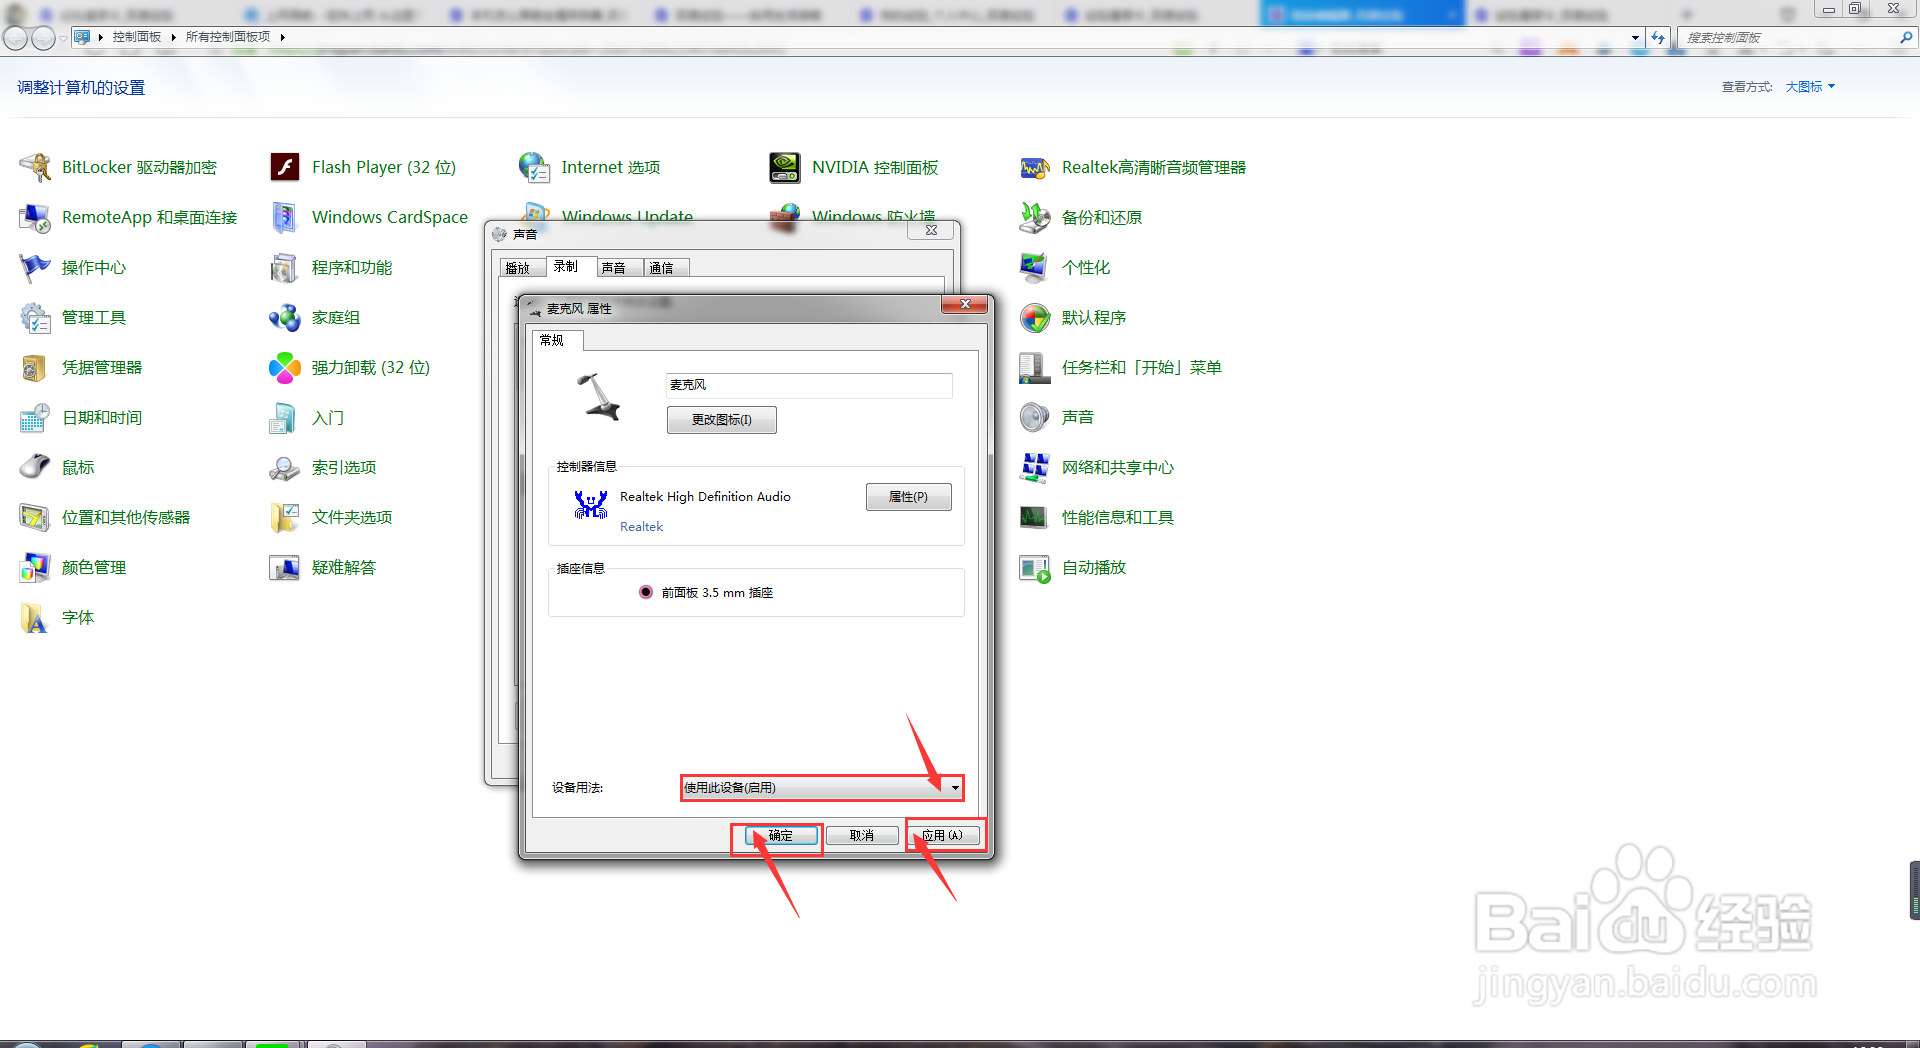Screen dimensions: 1920x1048
Task: Click 麦克风 device name input field
Action: click(x=809, y=385)
